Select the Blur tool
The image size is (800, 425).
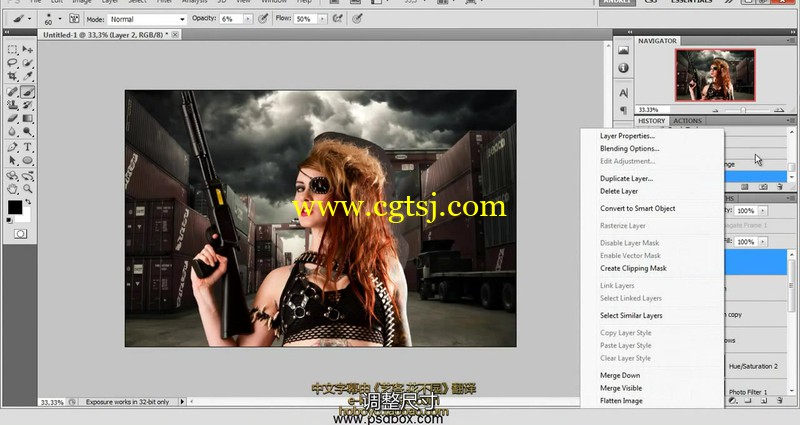12,132
